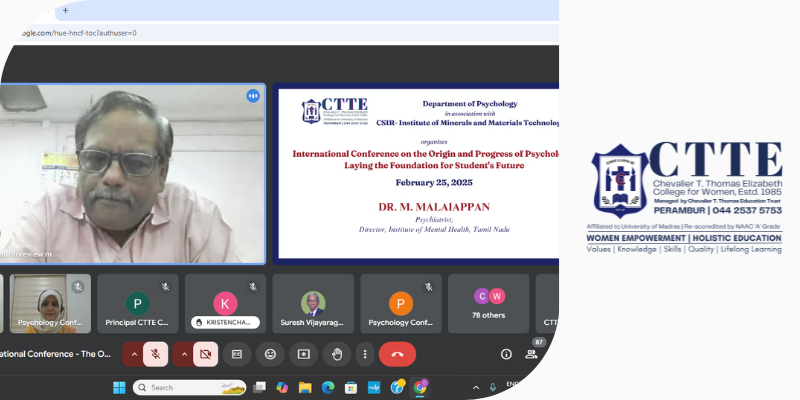Select the Suresh Vijayarag... participant tile
The width and height of the screenshot is (800, 400).
coord(313,304)
